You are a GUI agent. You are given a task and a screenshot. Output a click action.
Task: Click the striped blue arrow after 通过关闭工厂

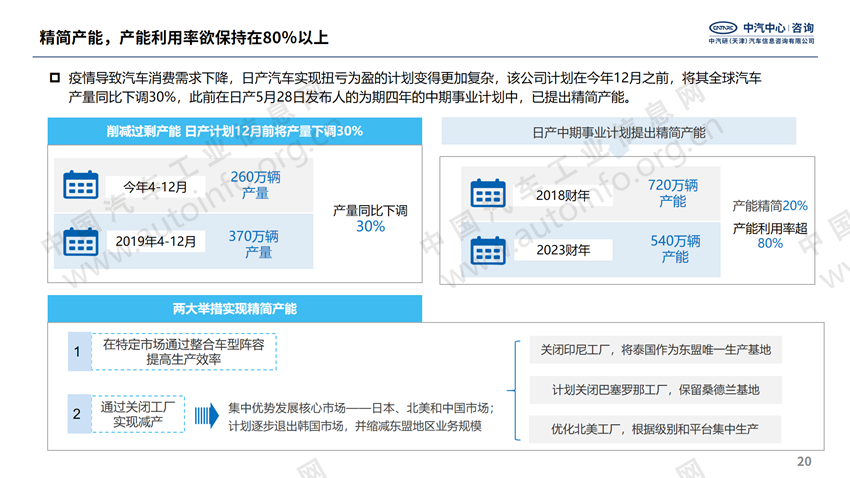click(207, 416)
